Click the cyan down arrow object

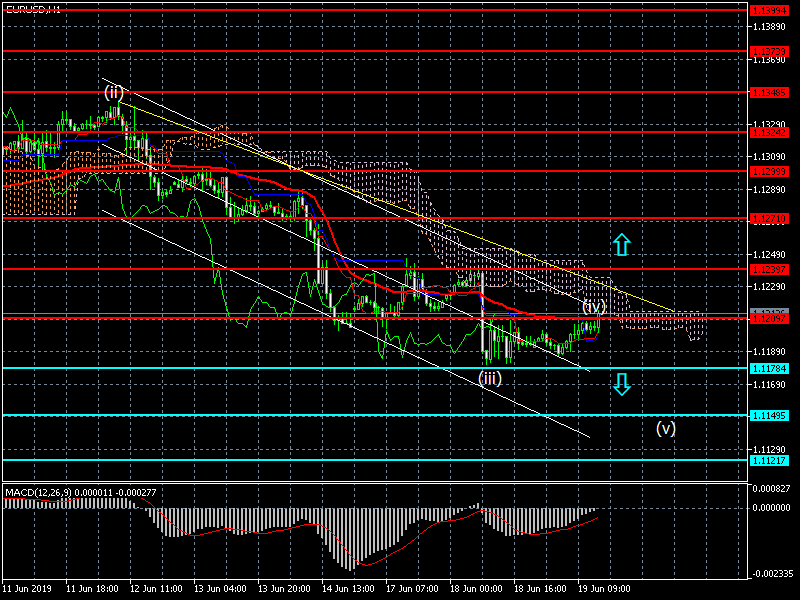coord(621,384)
